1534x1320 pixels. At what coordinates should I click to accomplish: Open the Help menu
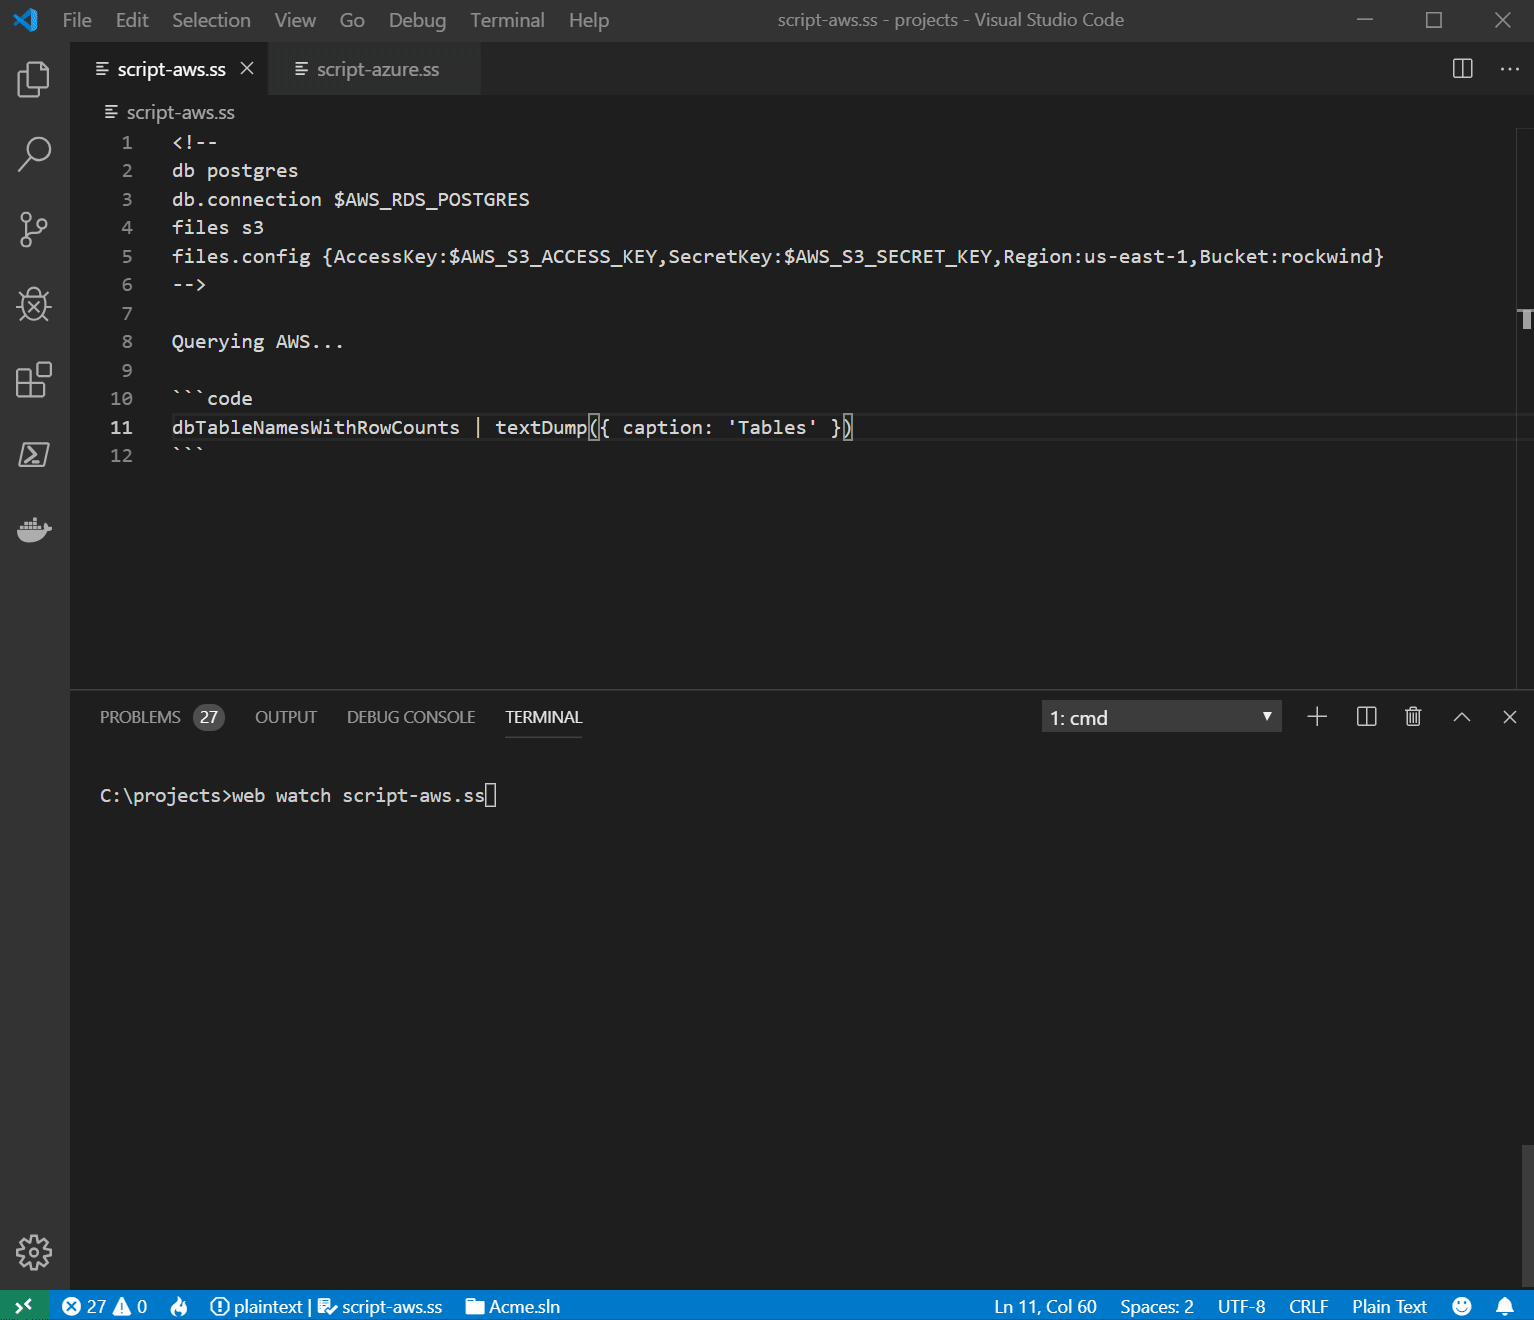[589, 20]
